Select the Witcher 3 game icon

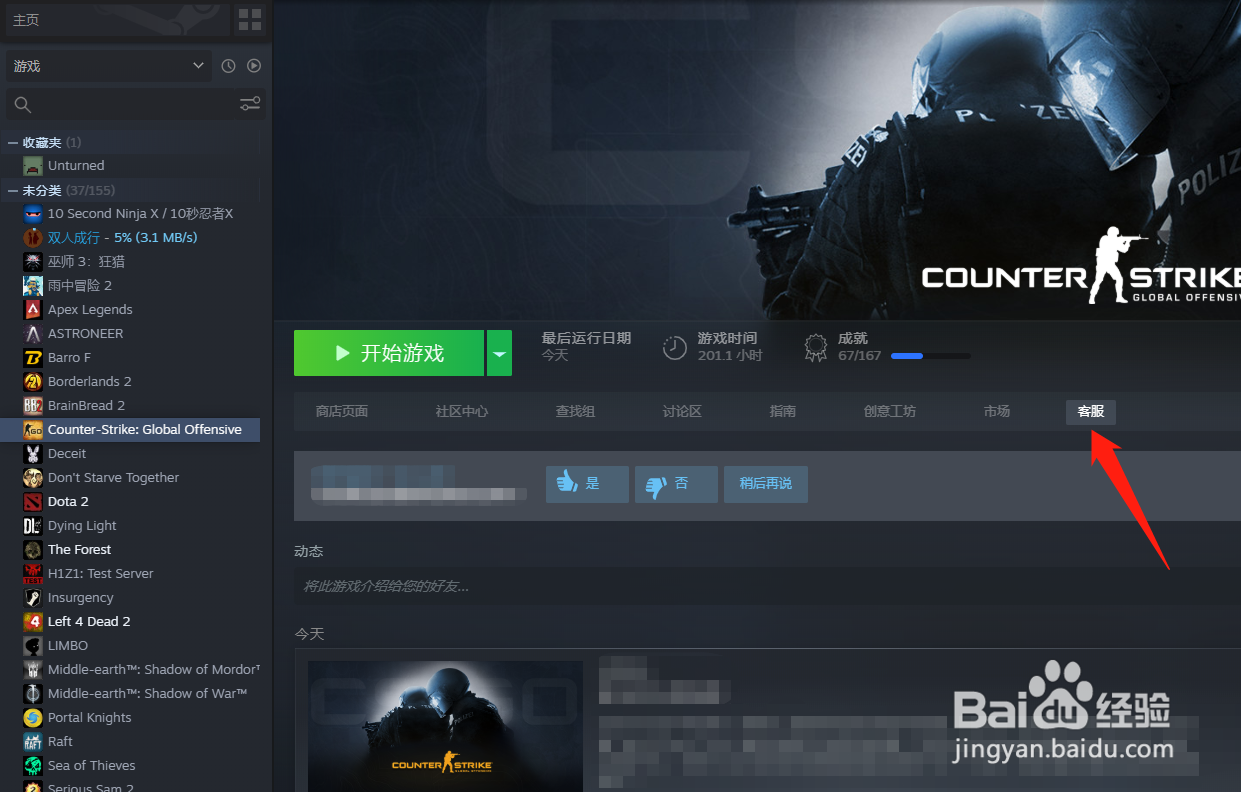tap(33, 261)
